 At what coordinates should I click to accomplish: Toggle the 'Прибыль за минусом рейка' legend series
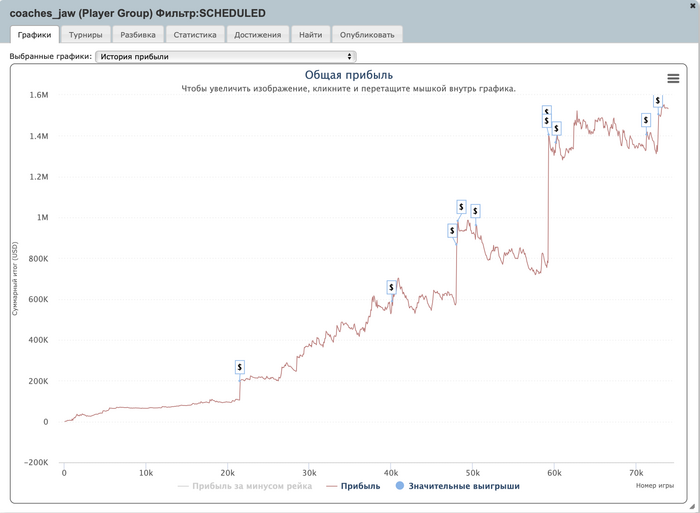point(244,486)
